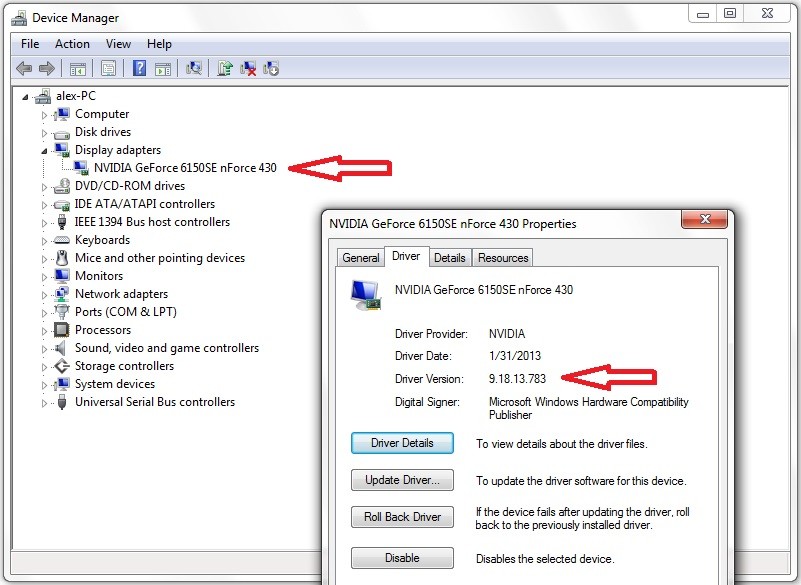Click the DVD/CD-ROM drives category icon
This screenshot has width=801, height=585.
62,186
